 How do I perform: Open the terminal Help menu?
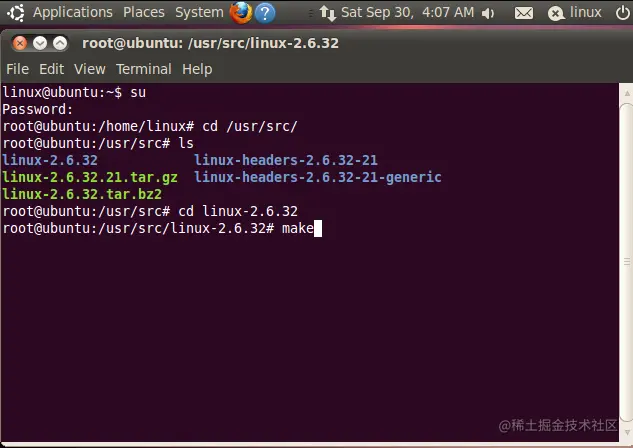coord(197,69)
